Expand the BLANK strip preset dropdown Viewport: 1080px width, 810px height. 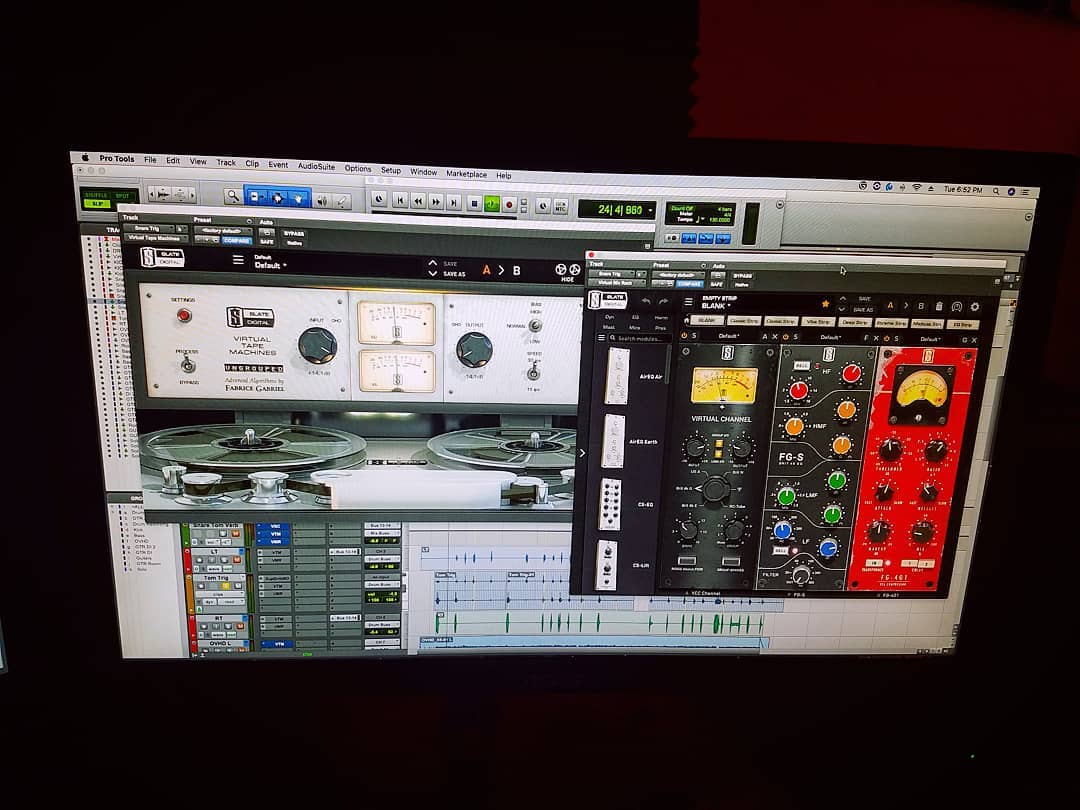click(728, 306)
